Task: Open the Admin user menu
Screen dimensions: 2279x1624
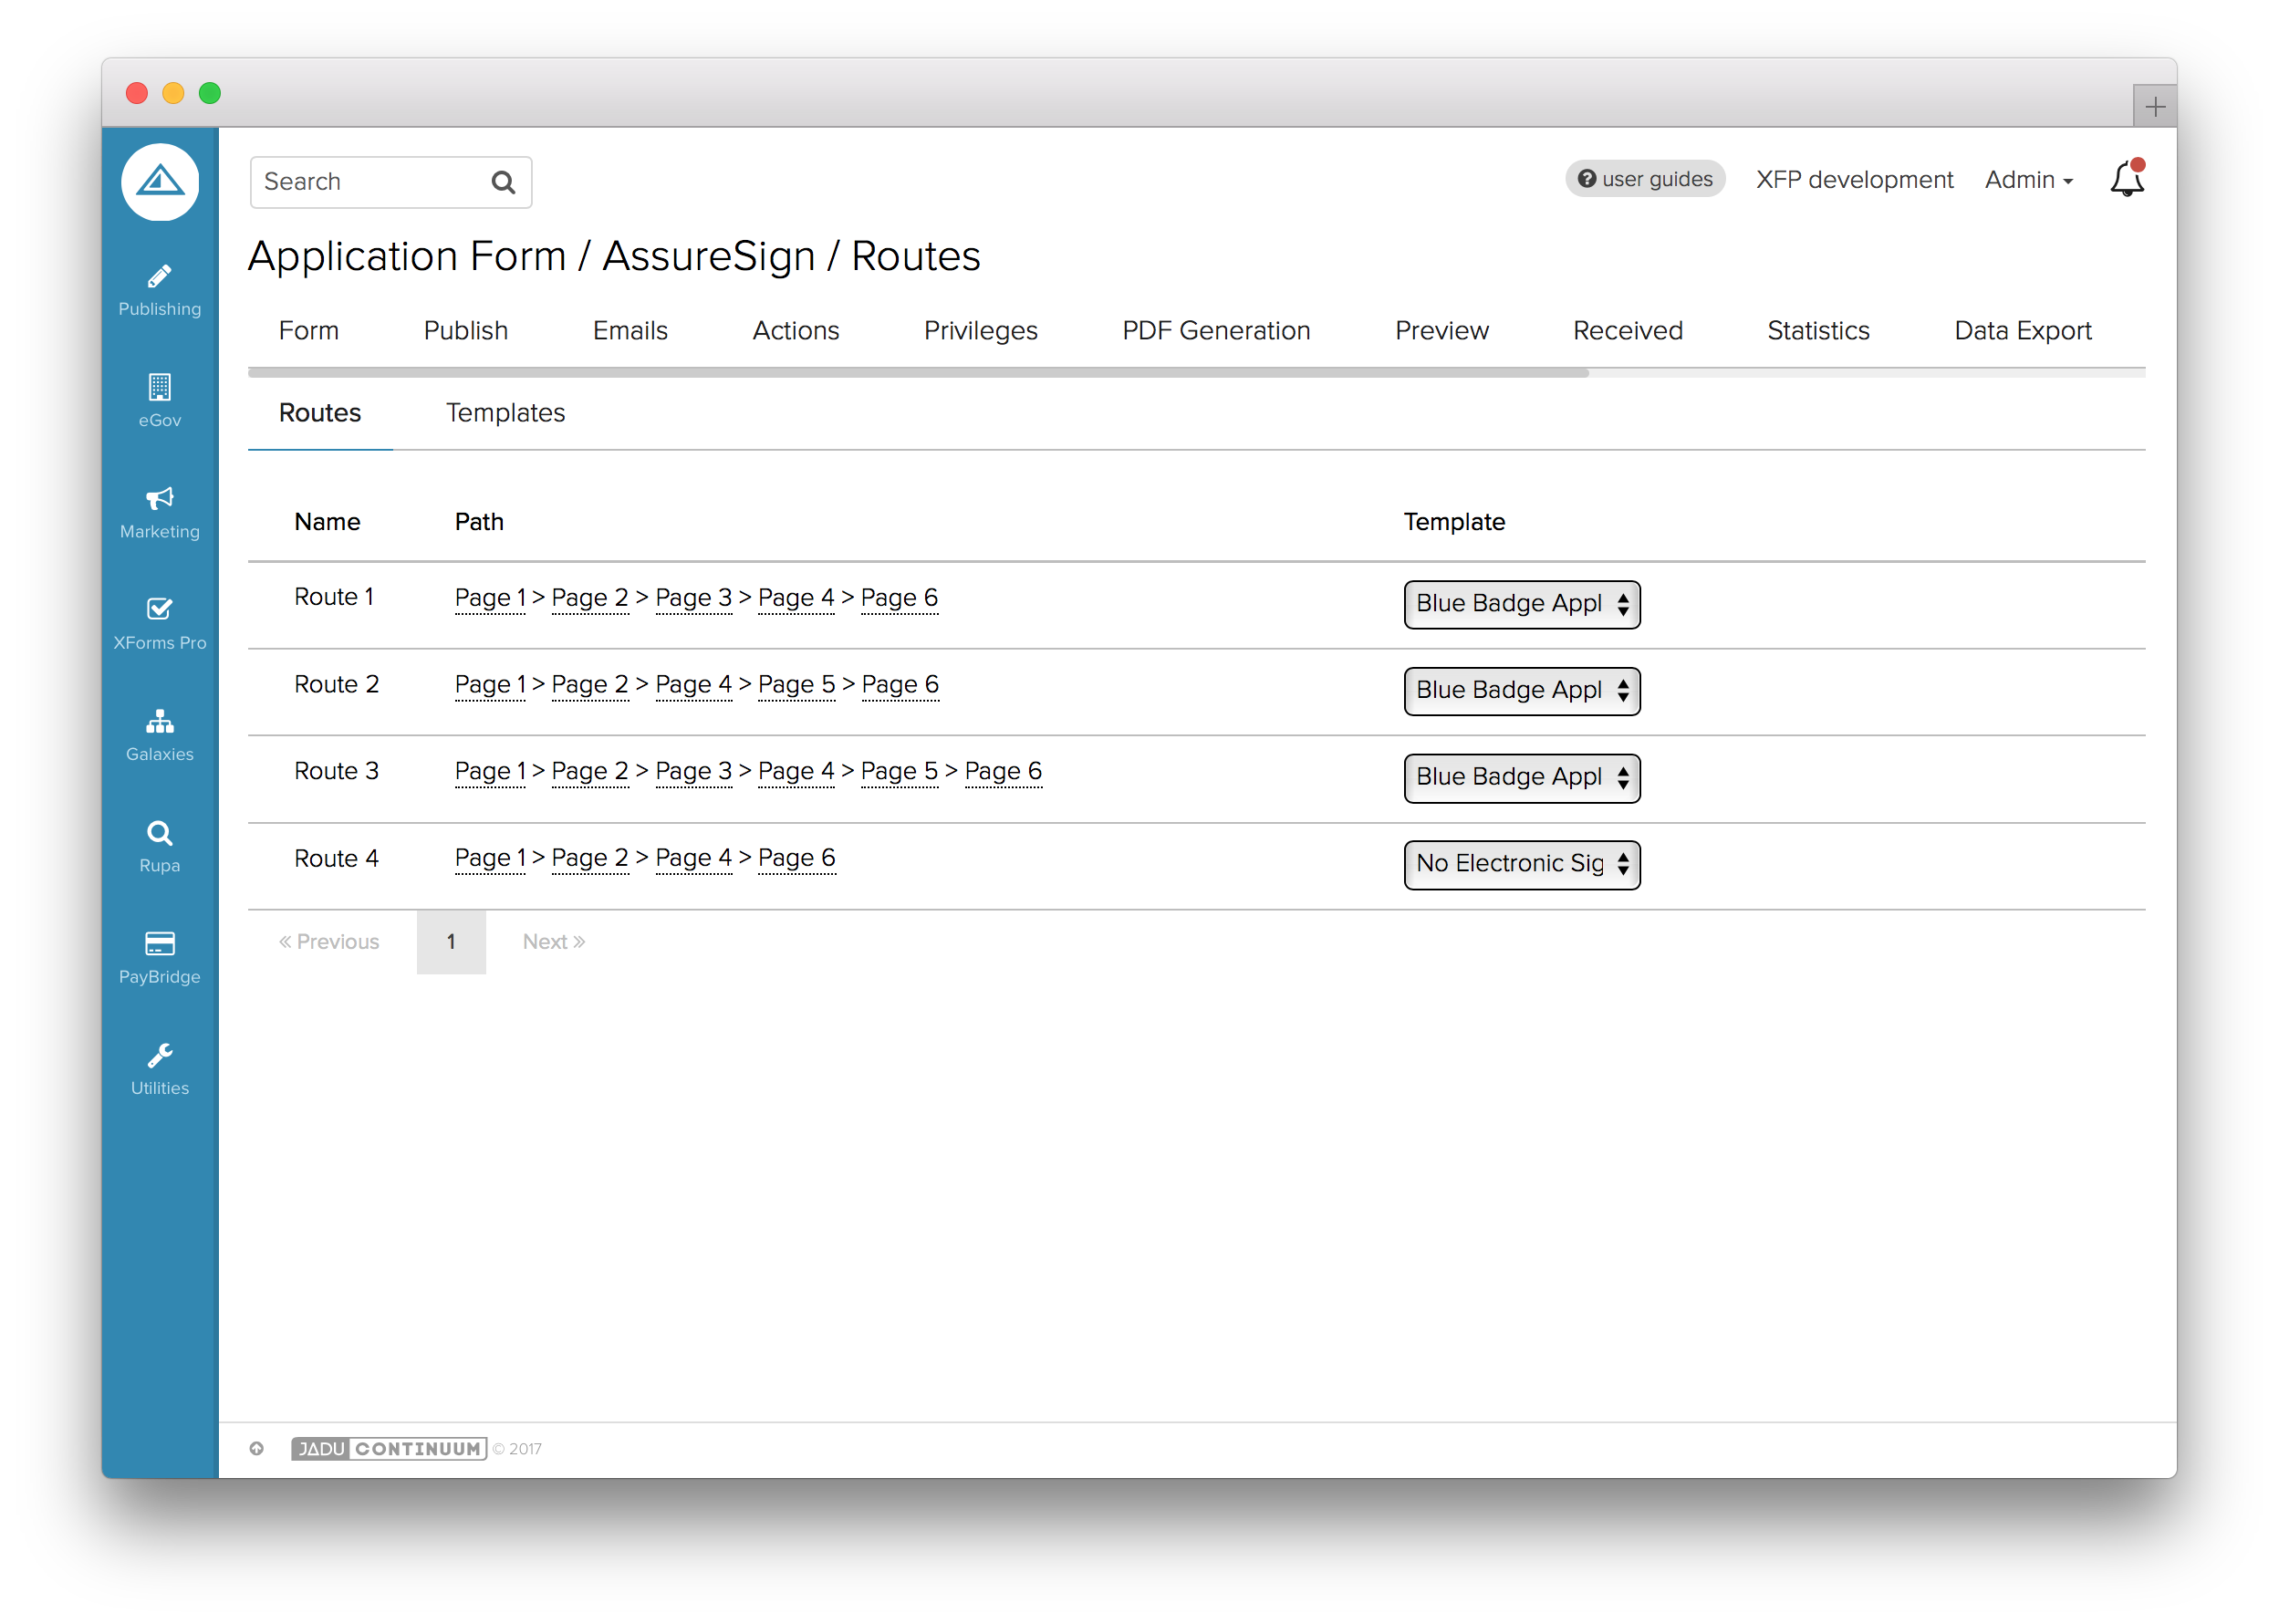Action: [2028, 180]
